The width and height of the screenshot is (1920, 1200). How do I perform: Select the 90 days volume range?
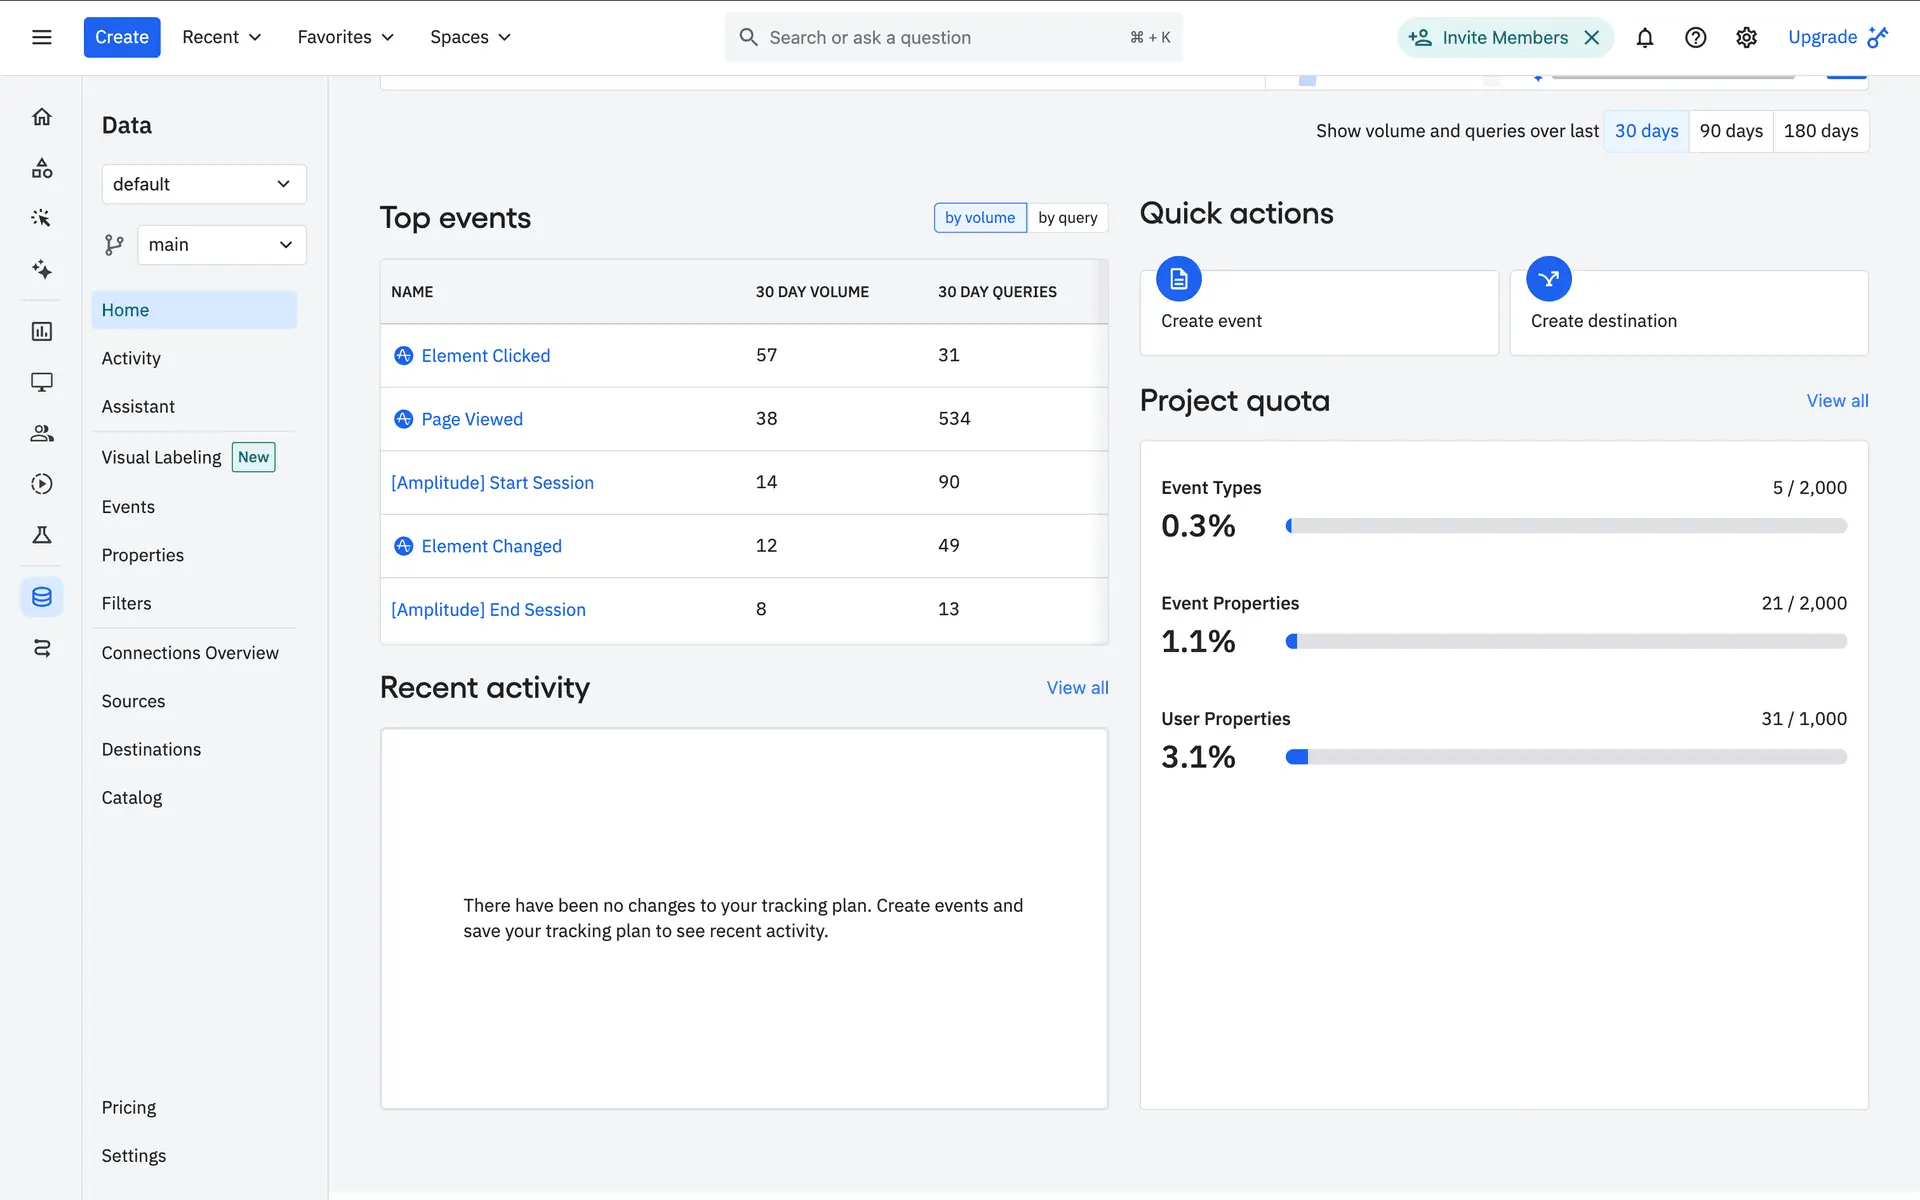point(1730,131)
